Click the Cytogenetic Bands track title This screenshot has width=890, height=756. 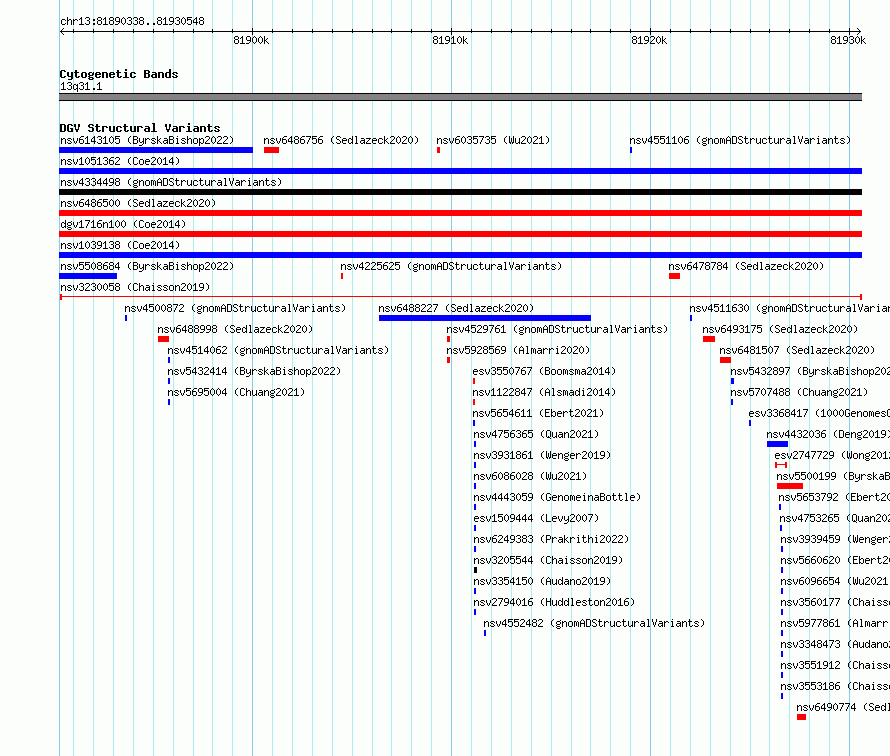click(119, 74)
